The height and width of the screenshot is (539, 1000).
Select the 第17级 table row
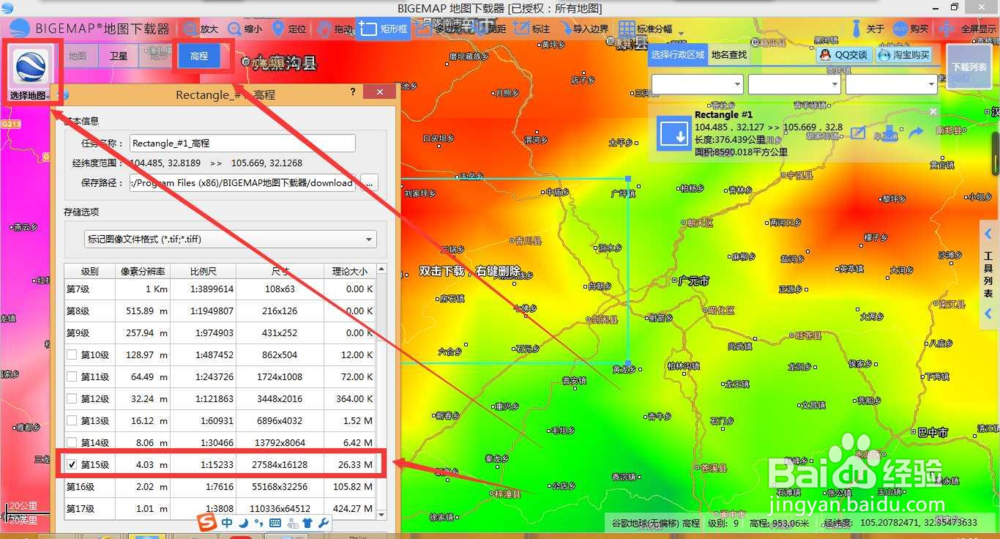coord(221,508)
